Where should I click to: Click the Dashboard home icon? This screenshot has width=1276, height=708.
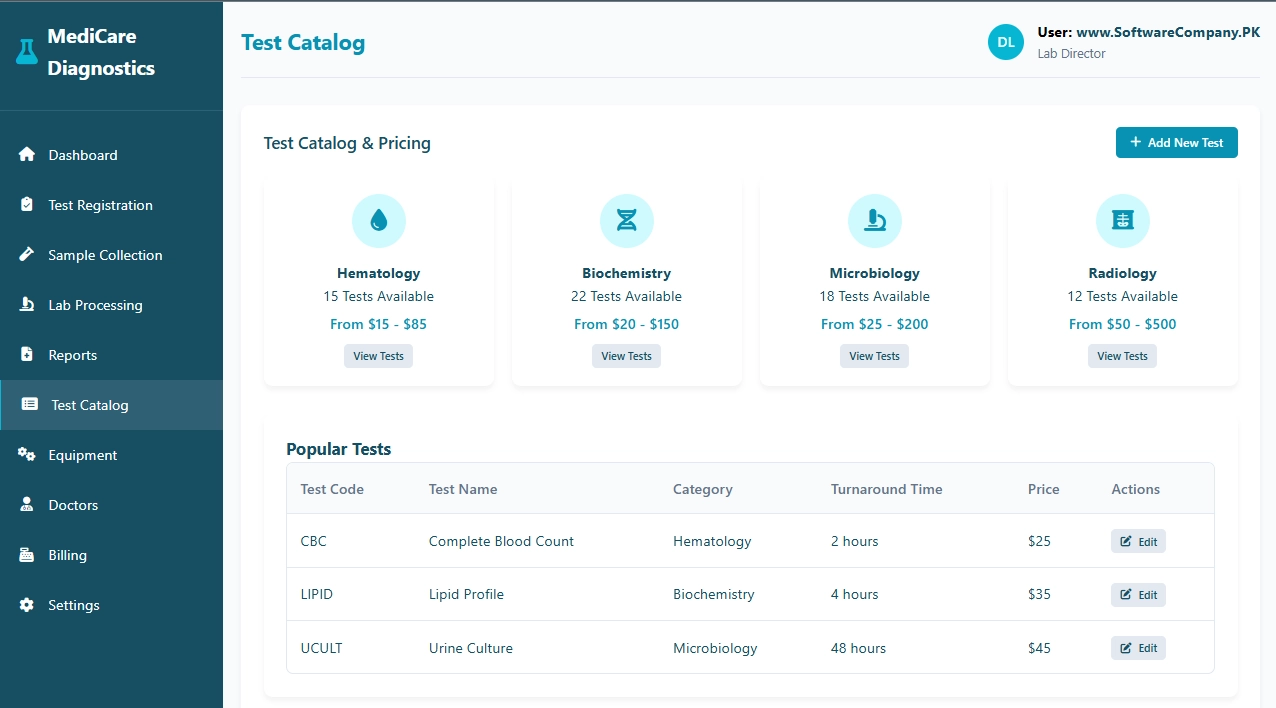(x=28, y=155)
